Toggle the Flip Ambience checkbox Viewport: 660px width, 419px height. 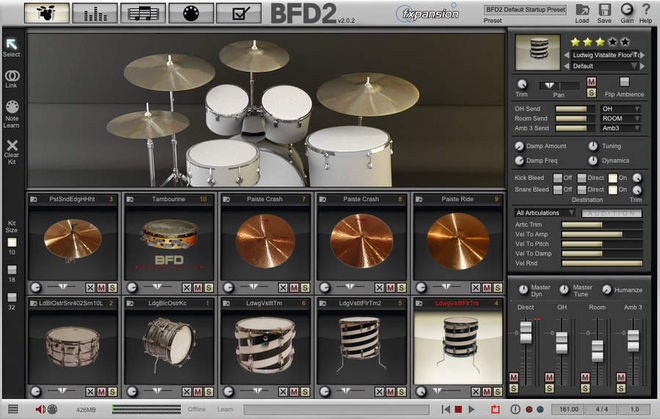624,81
